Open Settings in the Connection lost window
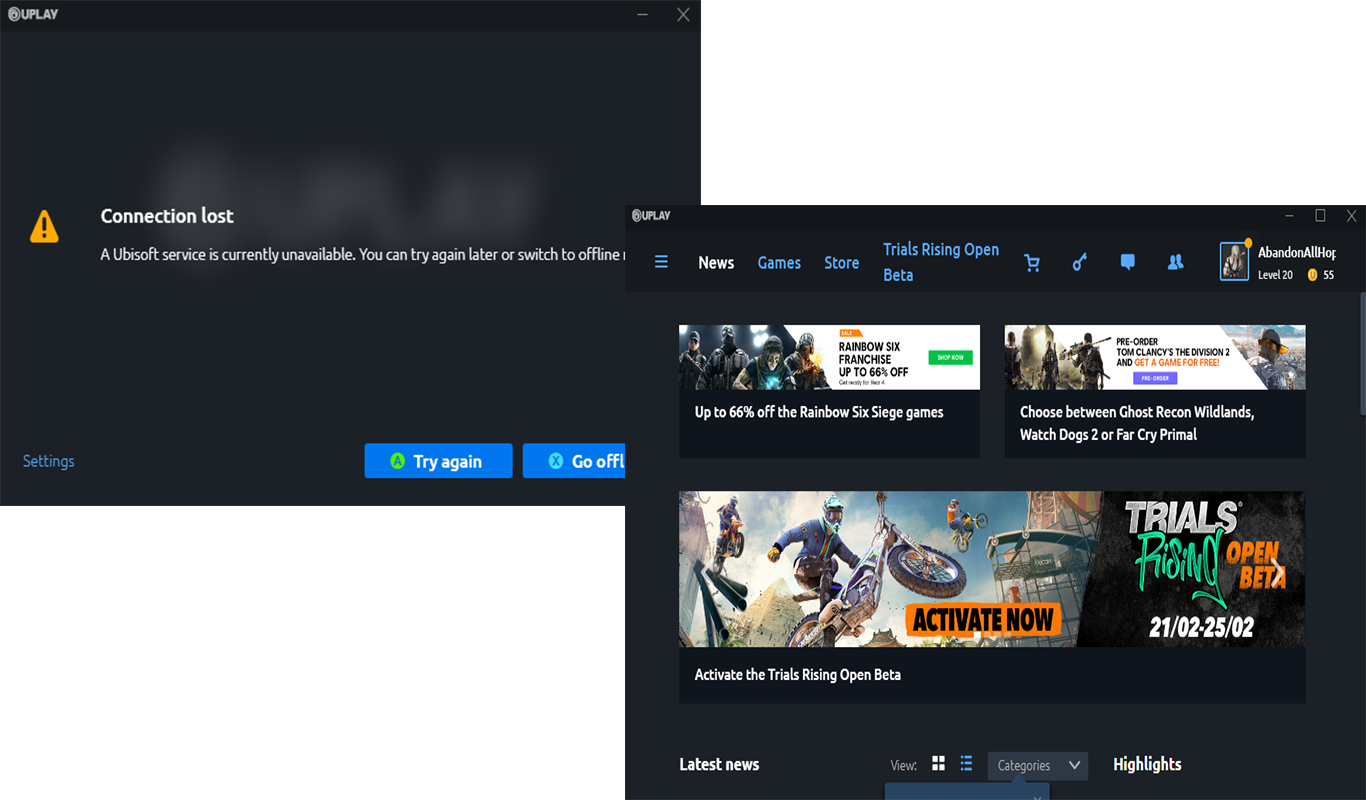The image size is (1366, 800). click(x=49, y=461)
